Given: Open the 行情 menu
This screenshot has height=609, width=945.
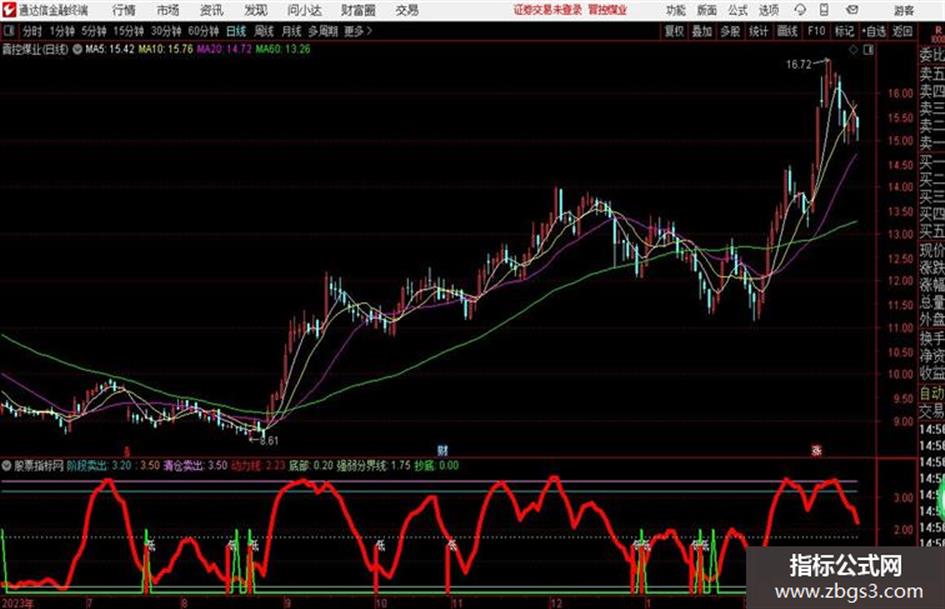Looking at the screenshot, I should [x=124, y=10].
